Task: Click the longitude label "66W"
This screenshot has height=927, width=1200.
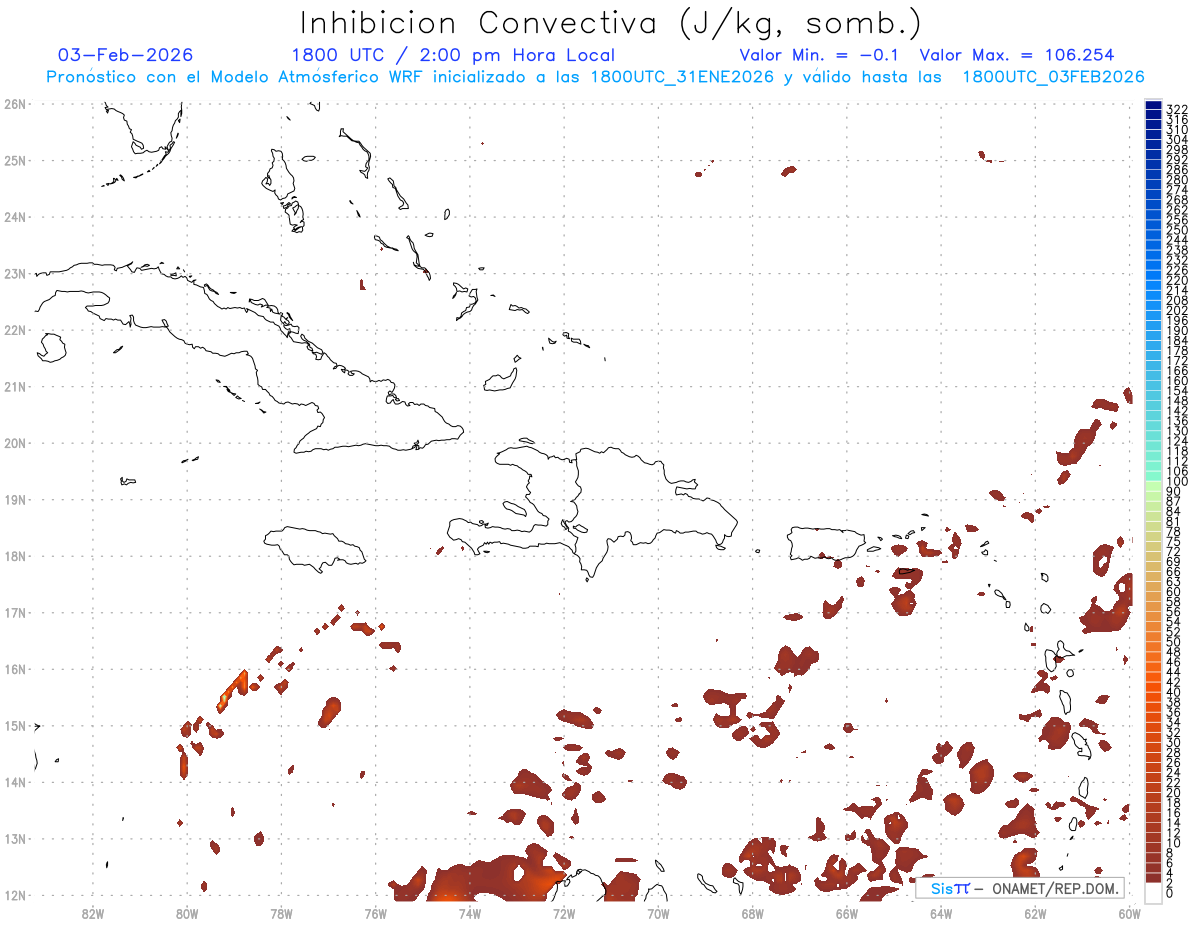Action: tap(847, 912)
